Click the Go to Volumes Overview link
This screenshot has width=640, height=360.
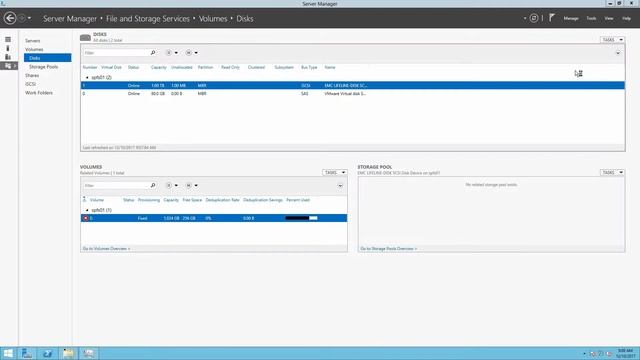tap(107, 249)
